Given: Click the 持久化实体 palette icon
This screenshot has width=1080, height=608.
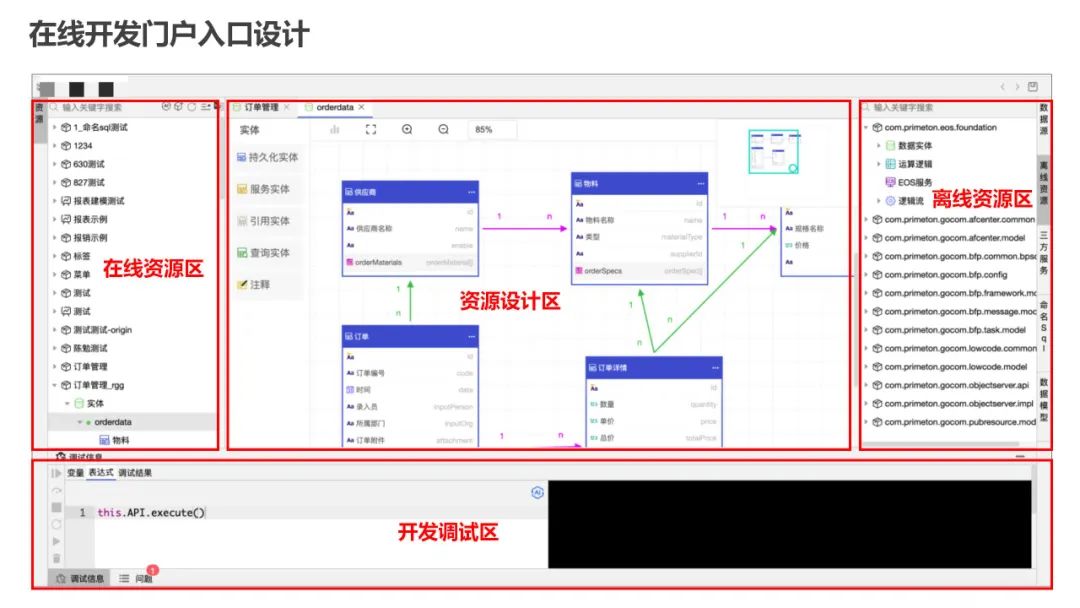Looking at the screenshot, I should point(242,157).
